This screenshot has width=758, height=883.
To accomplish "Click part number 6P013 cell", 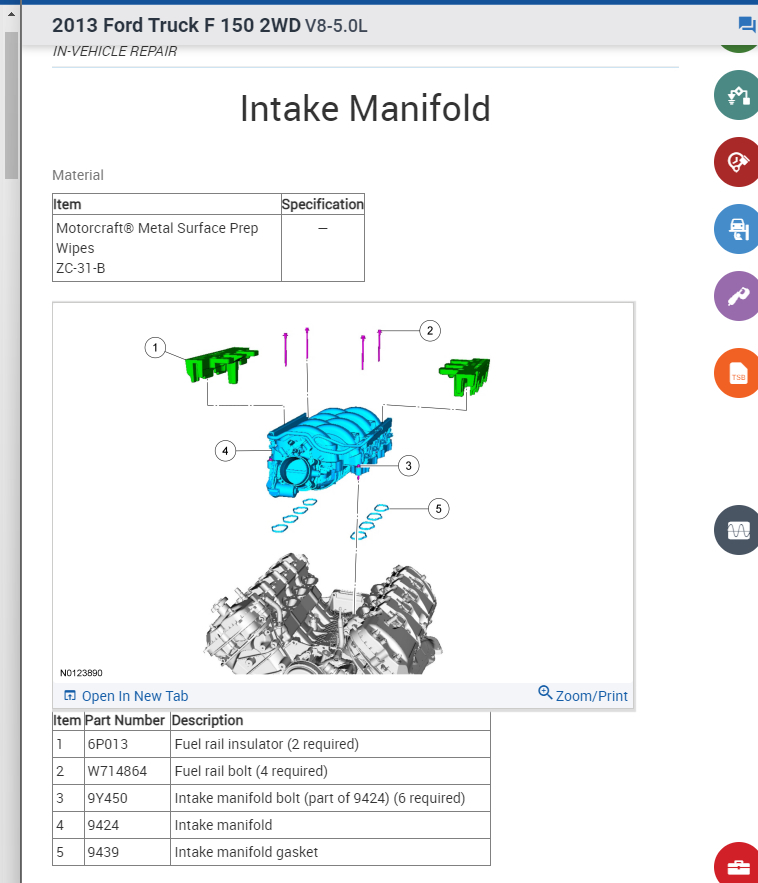I will pyautogui.click(x=127, y=744).
